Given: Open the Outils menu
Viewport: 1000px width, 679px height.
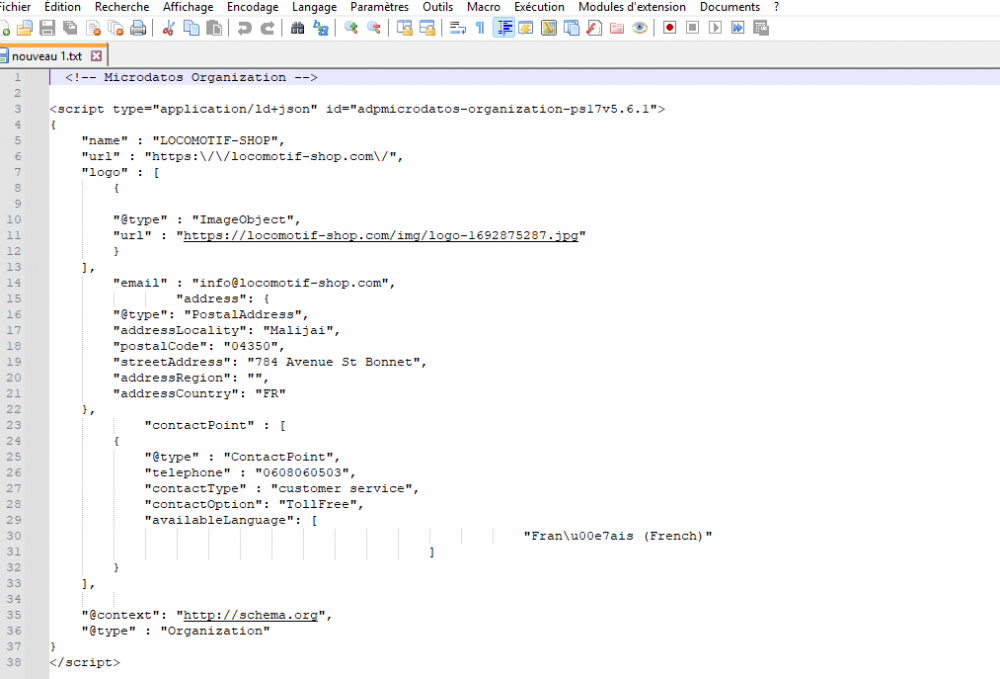Looking at the screenshot, I should [x=438, y=7].
